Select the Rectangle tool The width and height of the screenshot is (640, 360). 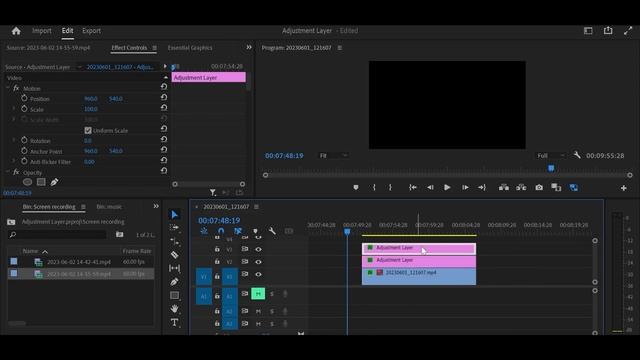(174, 295)
